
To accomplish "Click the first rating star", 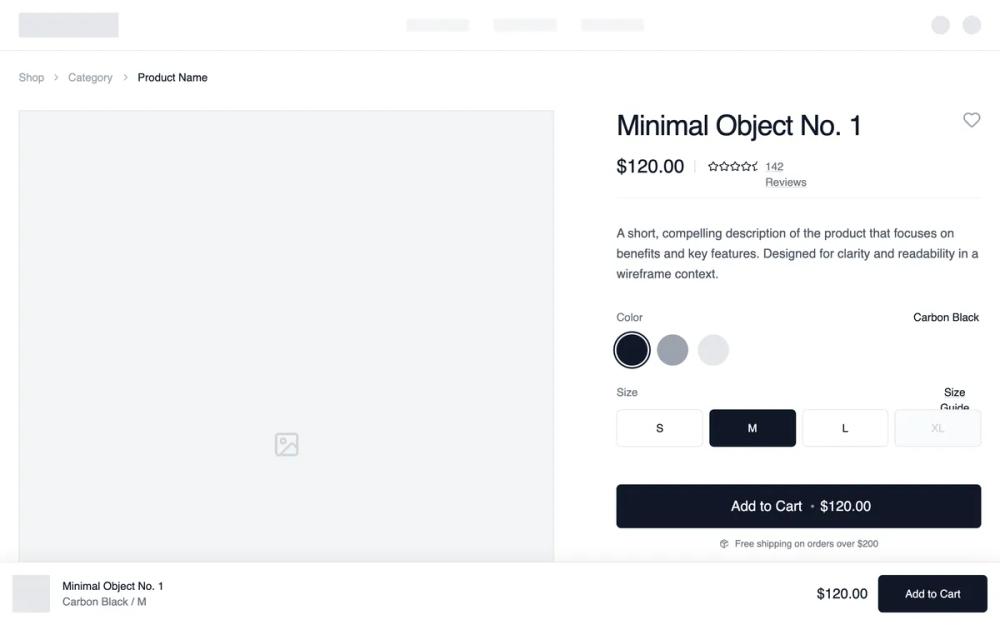I will [711, 166].
